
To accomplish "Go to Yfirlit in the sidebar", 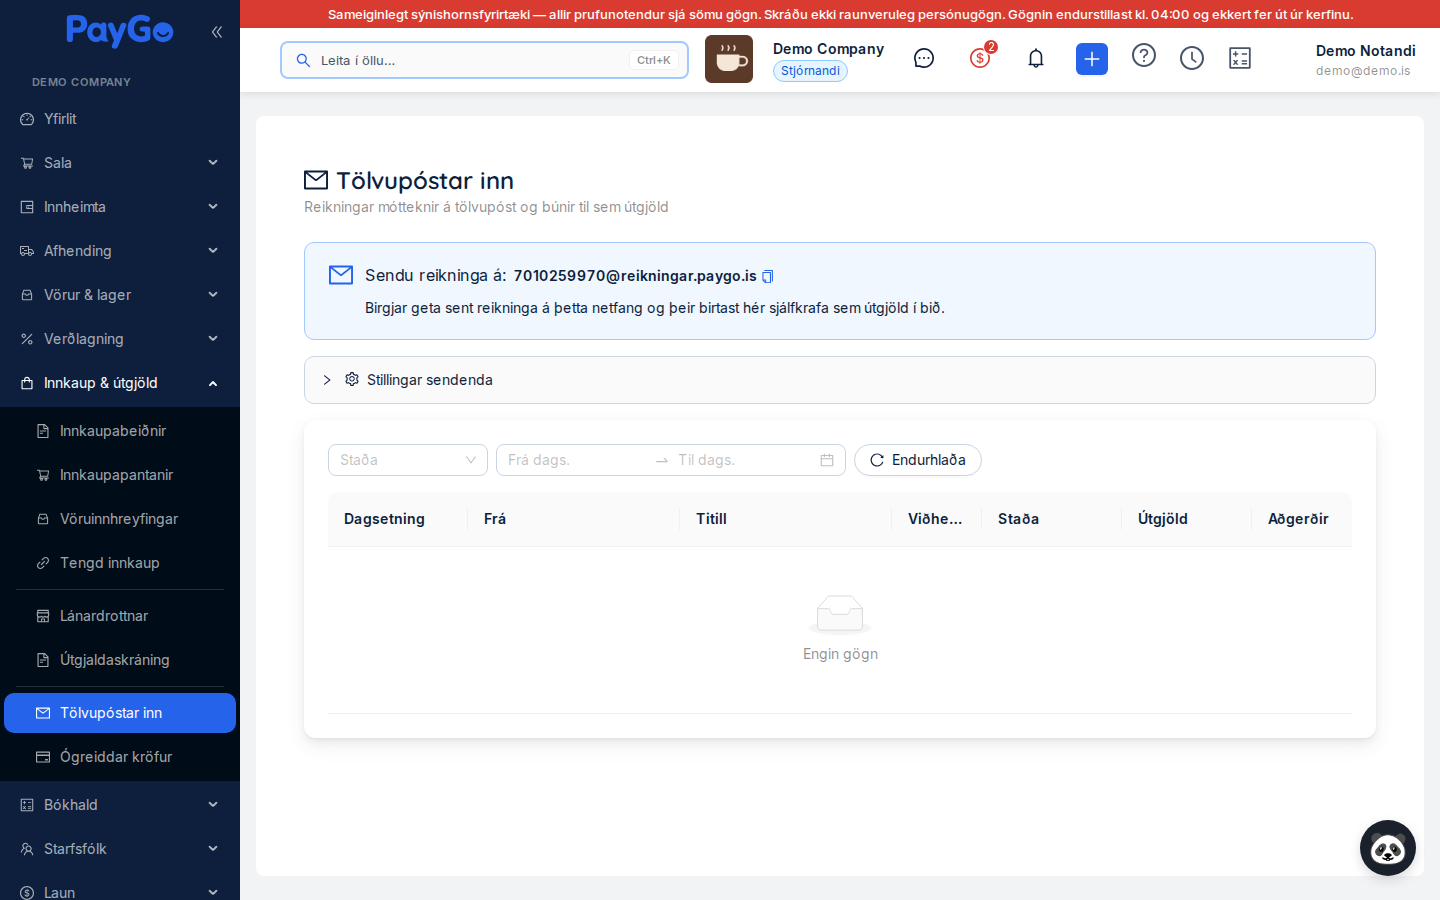I will (x=120, y=119).
